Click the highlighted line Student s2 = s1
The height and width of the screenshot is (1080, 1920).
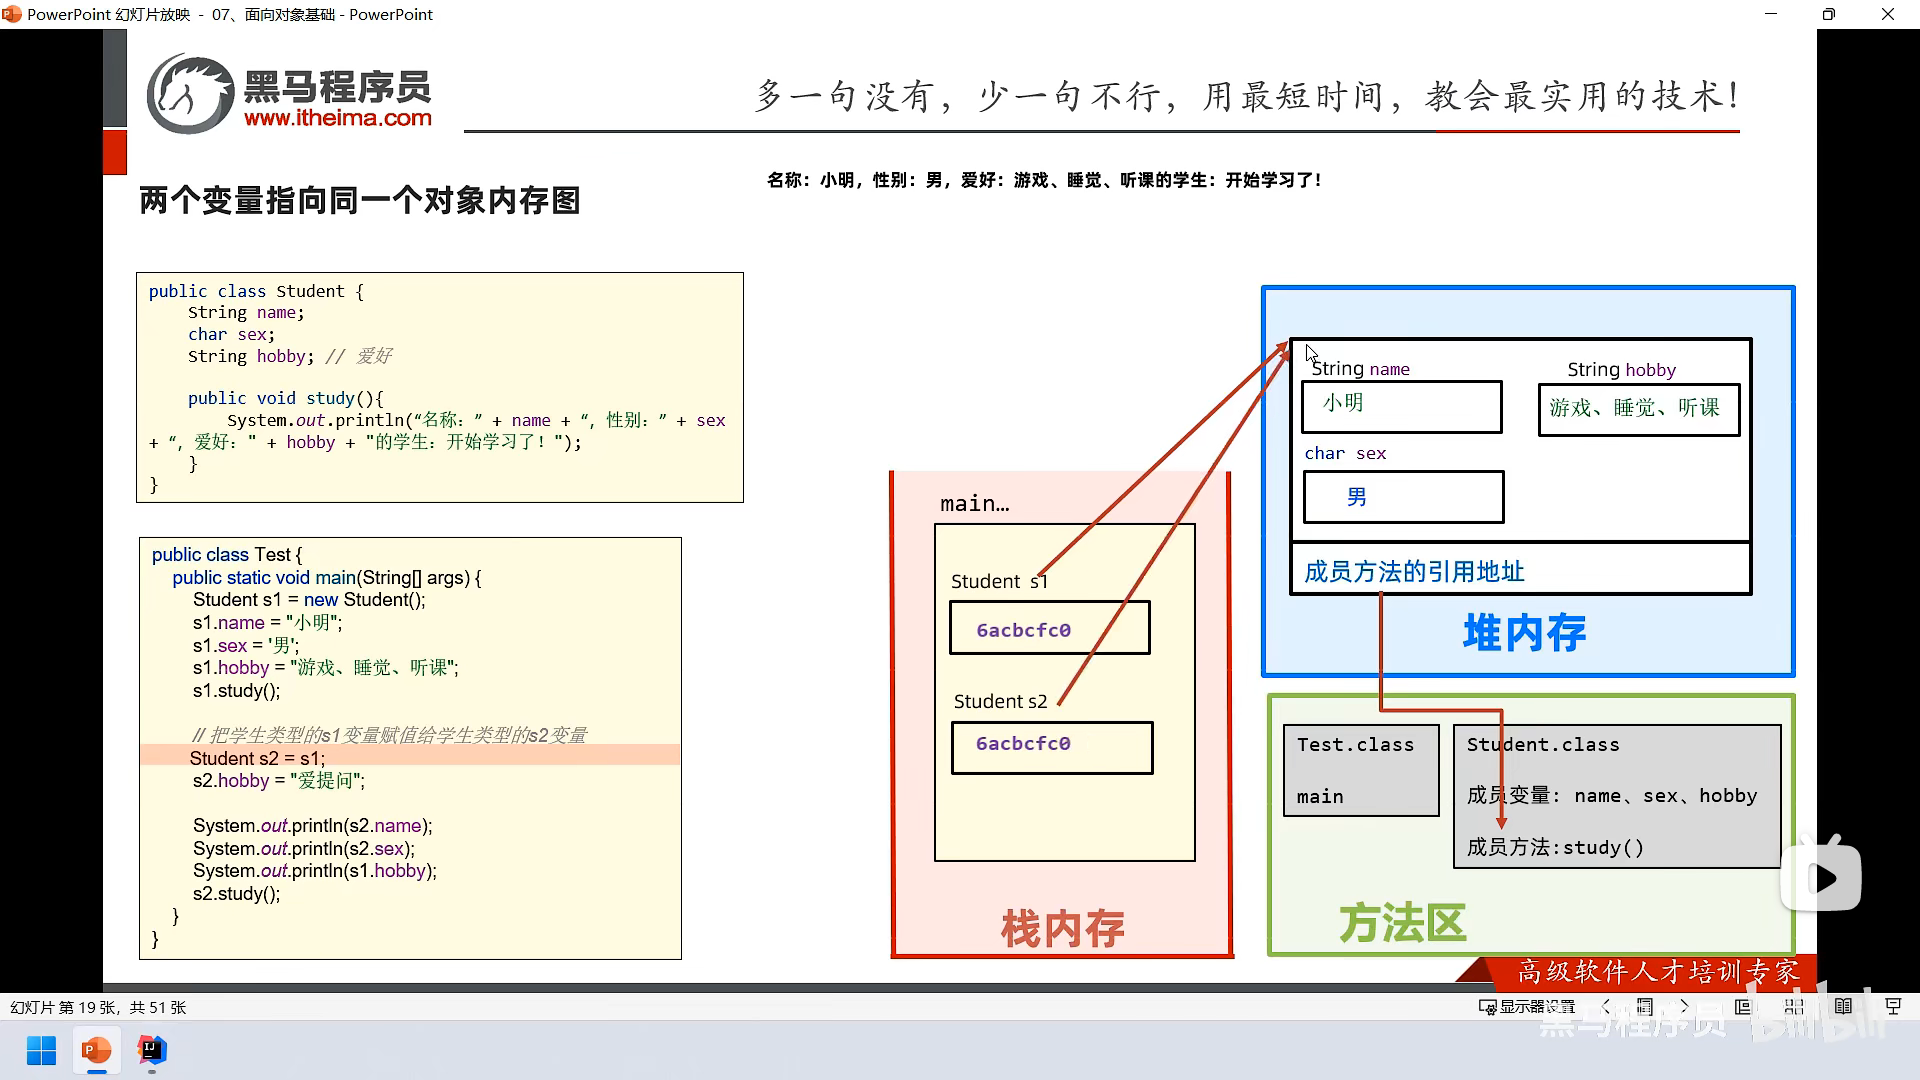(257, 758)
